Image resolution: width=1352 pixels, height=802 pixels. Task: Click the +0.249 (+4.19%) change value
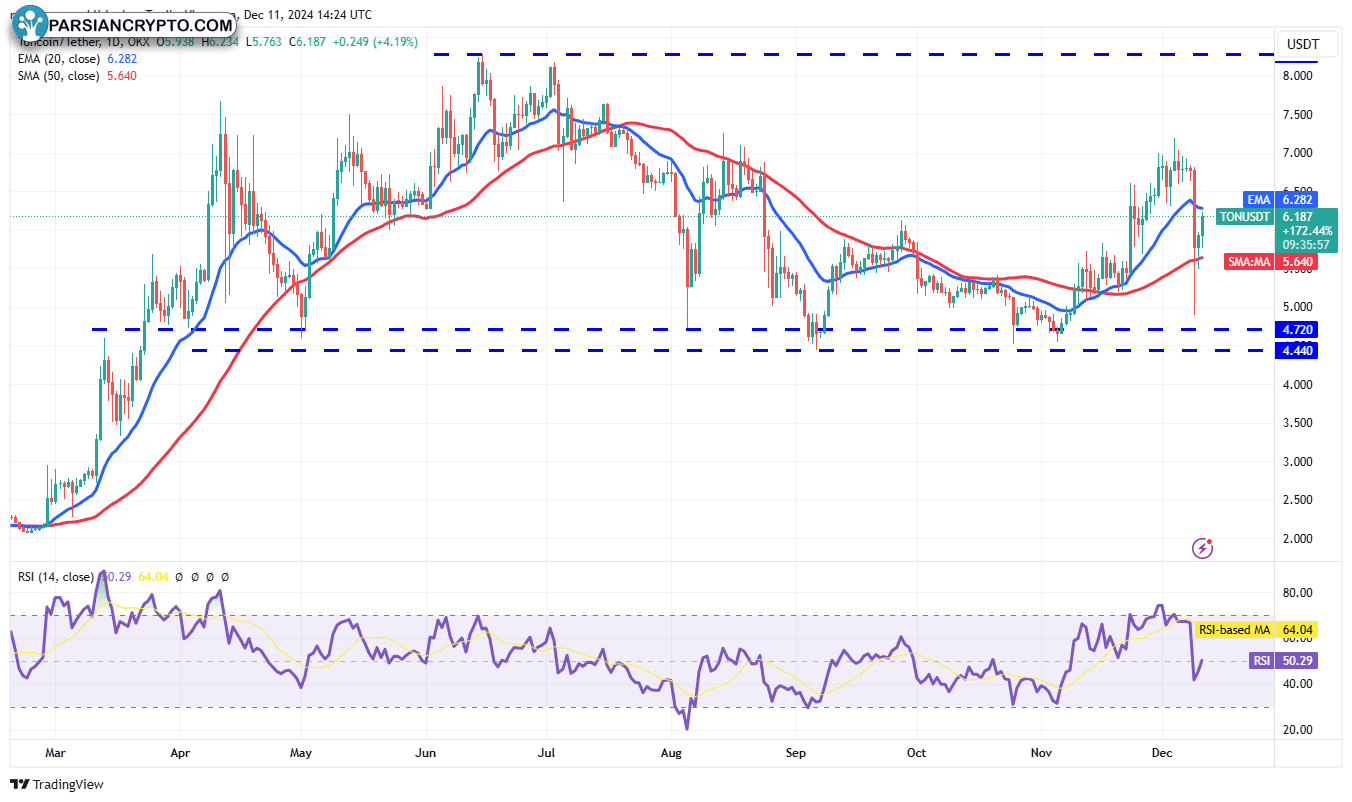click(374, 42)
